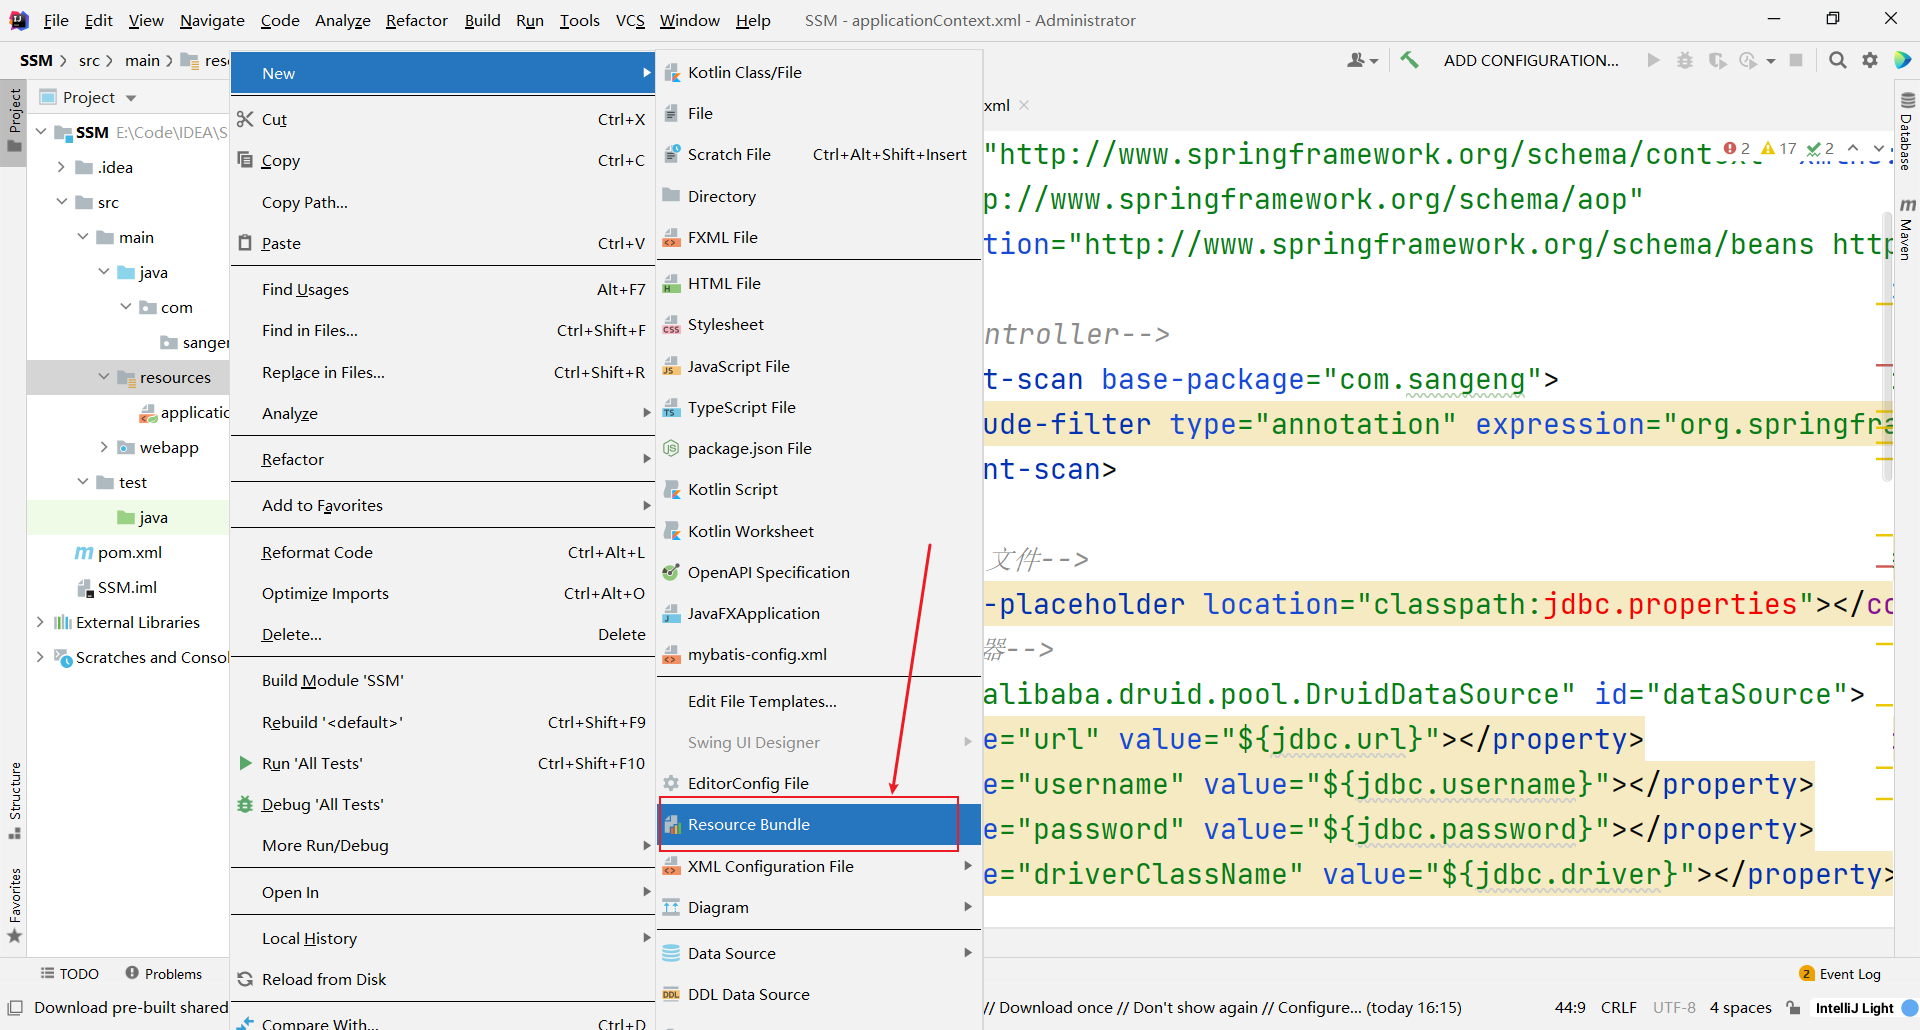Choose Directory from New submenu
The height and width of the screenshot is (1030, 1920).
tap(819, 196)
